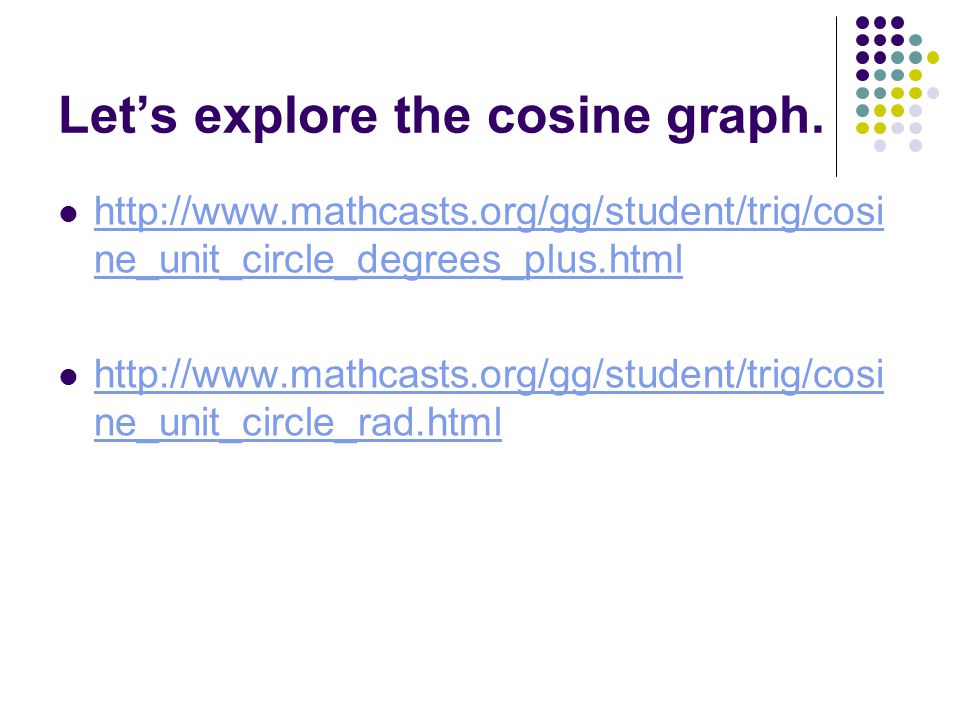The height and width of the screenshot is (720, 960).
Task: Click the pale lavender dot on the pattern's right edge
Action: point(932,93)
